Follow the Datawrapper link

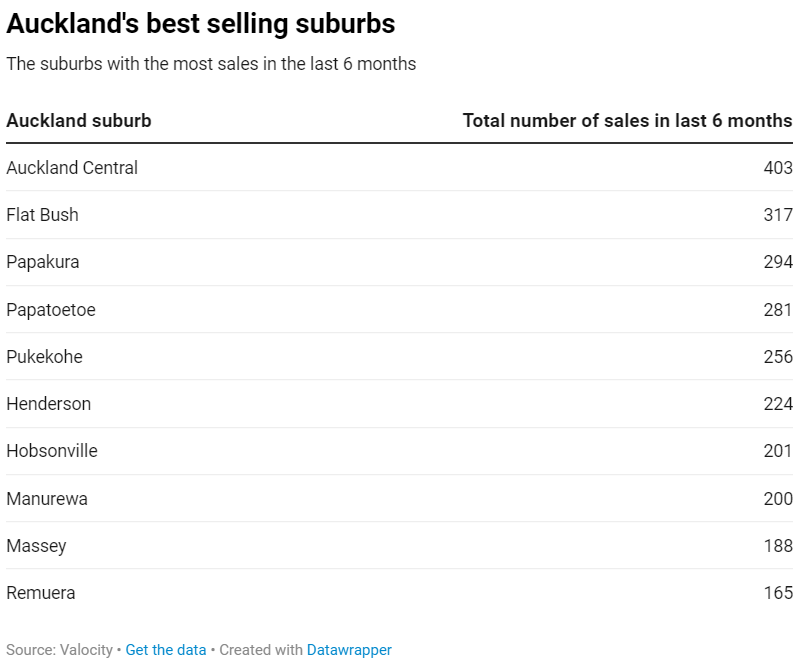point(349,650)
